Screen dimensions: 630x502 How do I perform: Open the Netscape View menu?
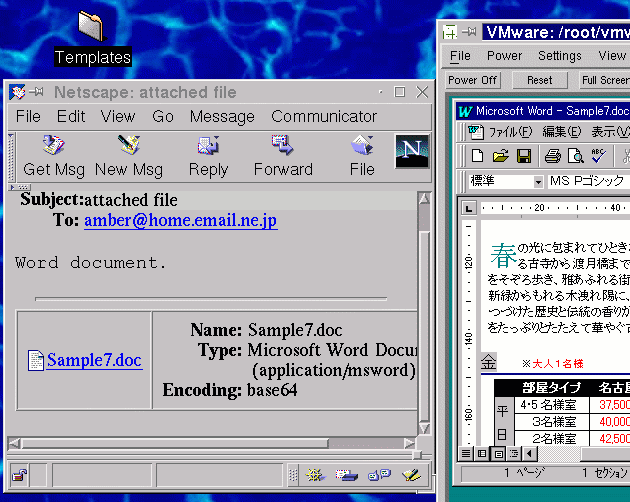[118, 116]
